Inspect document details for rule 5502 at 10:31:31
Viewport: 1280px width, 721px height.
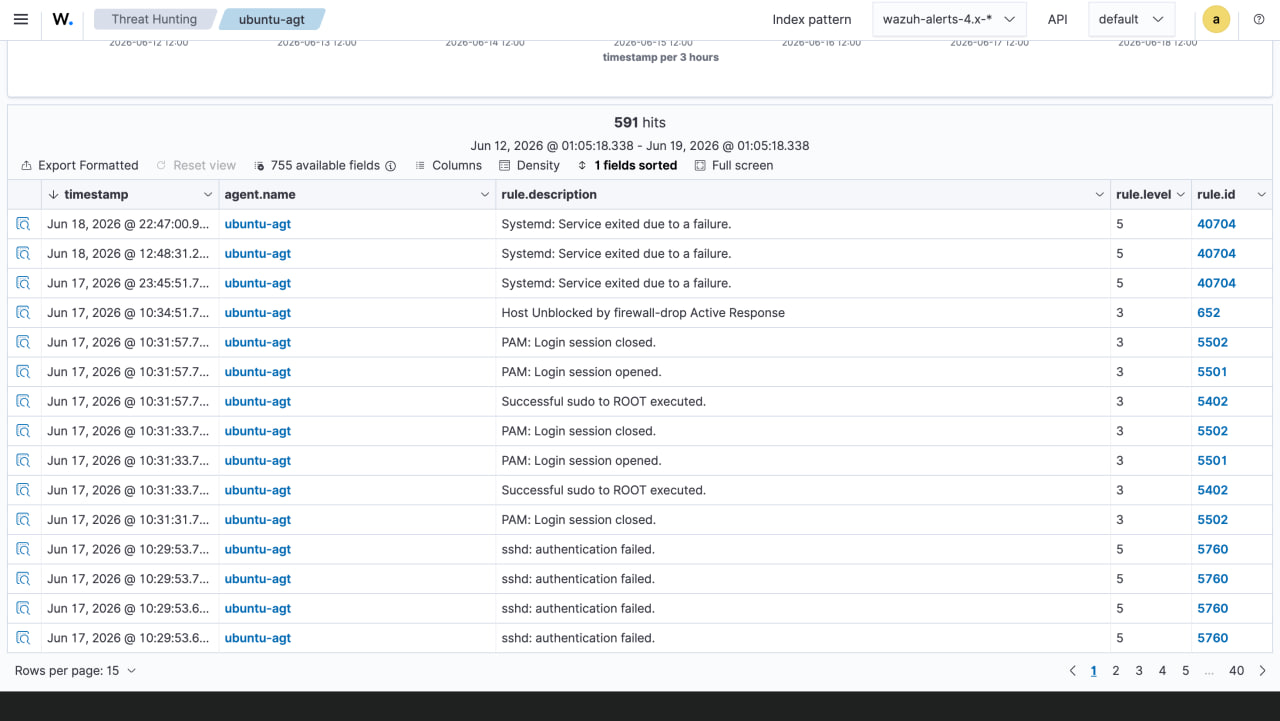[24, 520]
